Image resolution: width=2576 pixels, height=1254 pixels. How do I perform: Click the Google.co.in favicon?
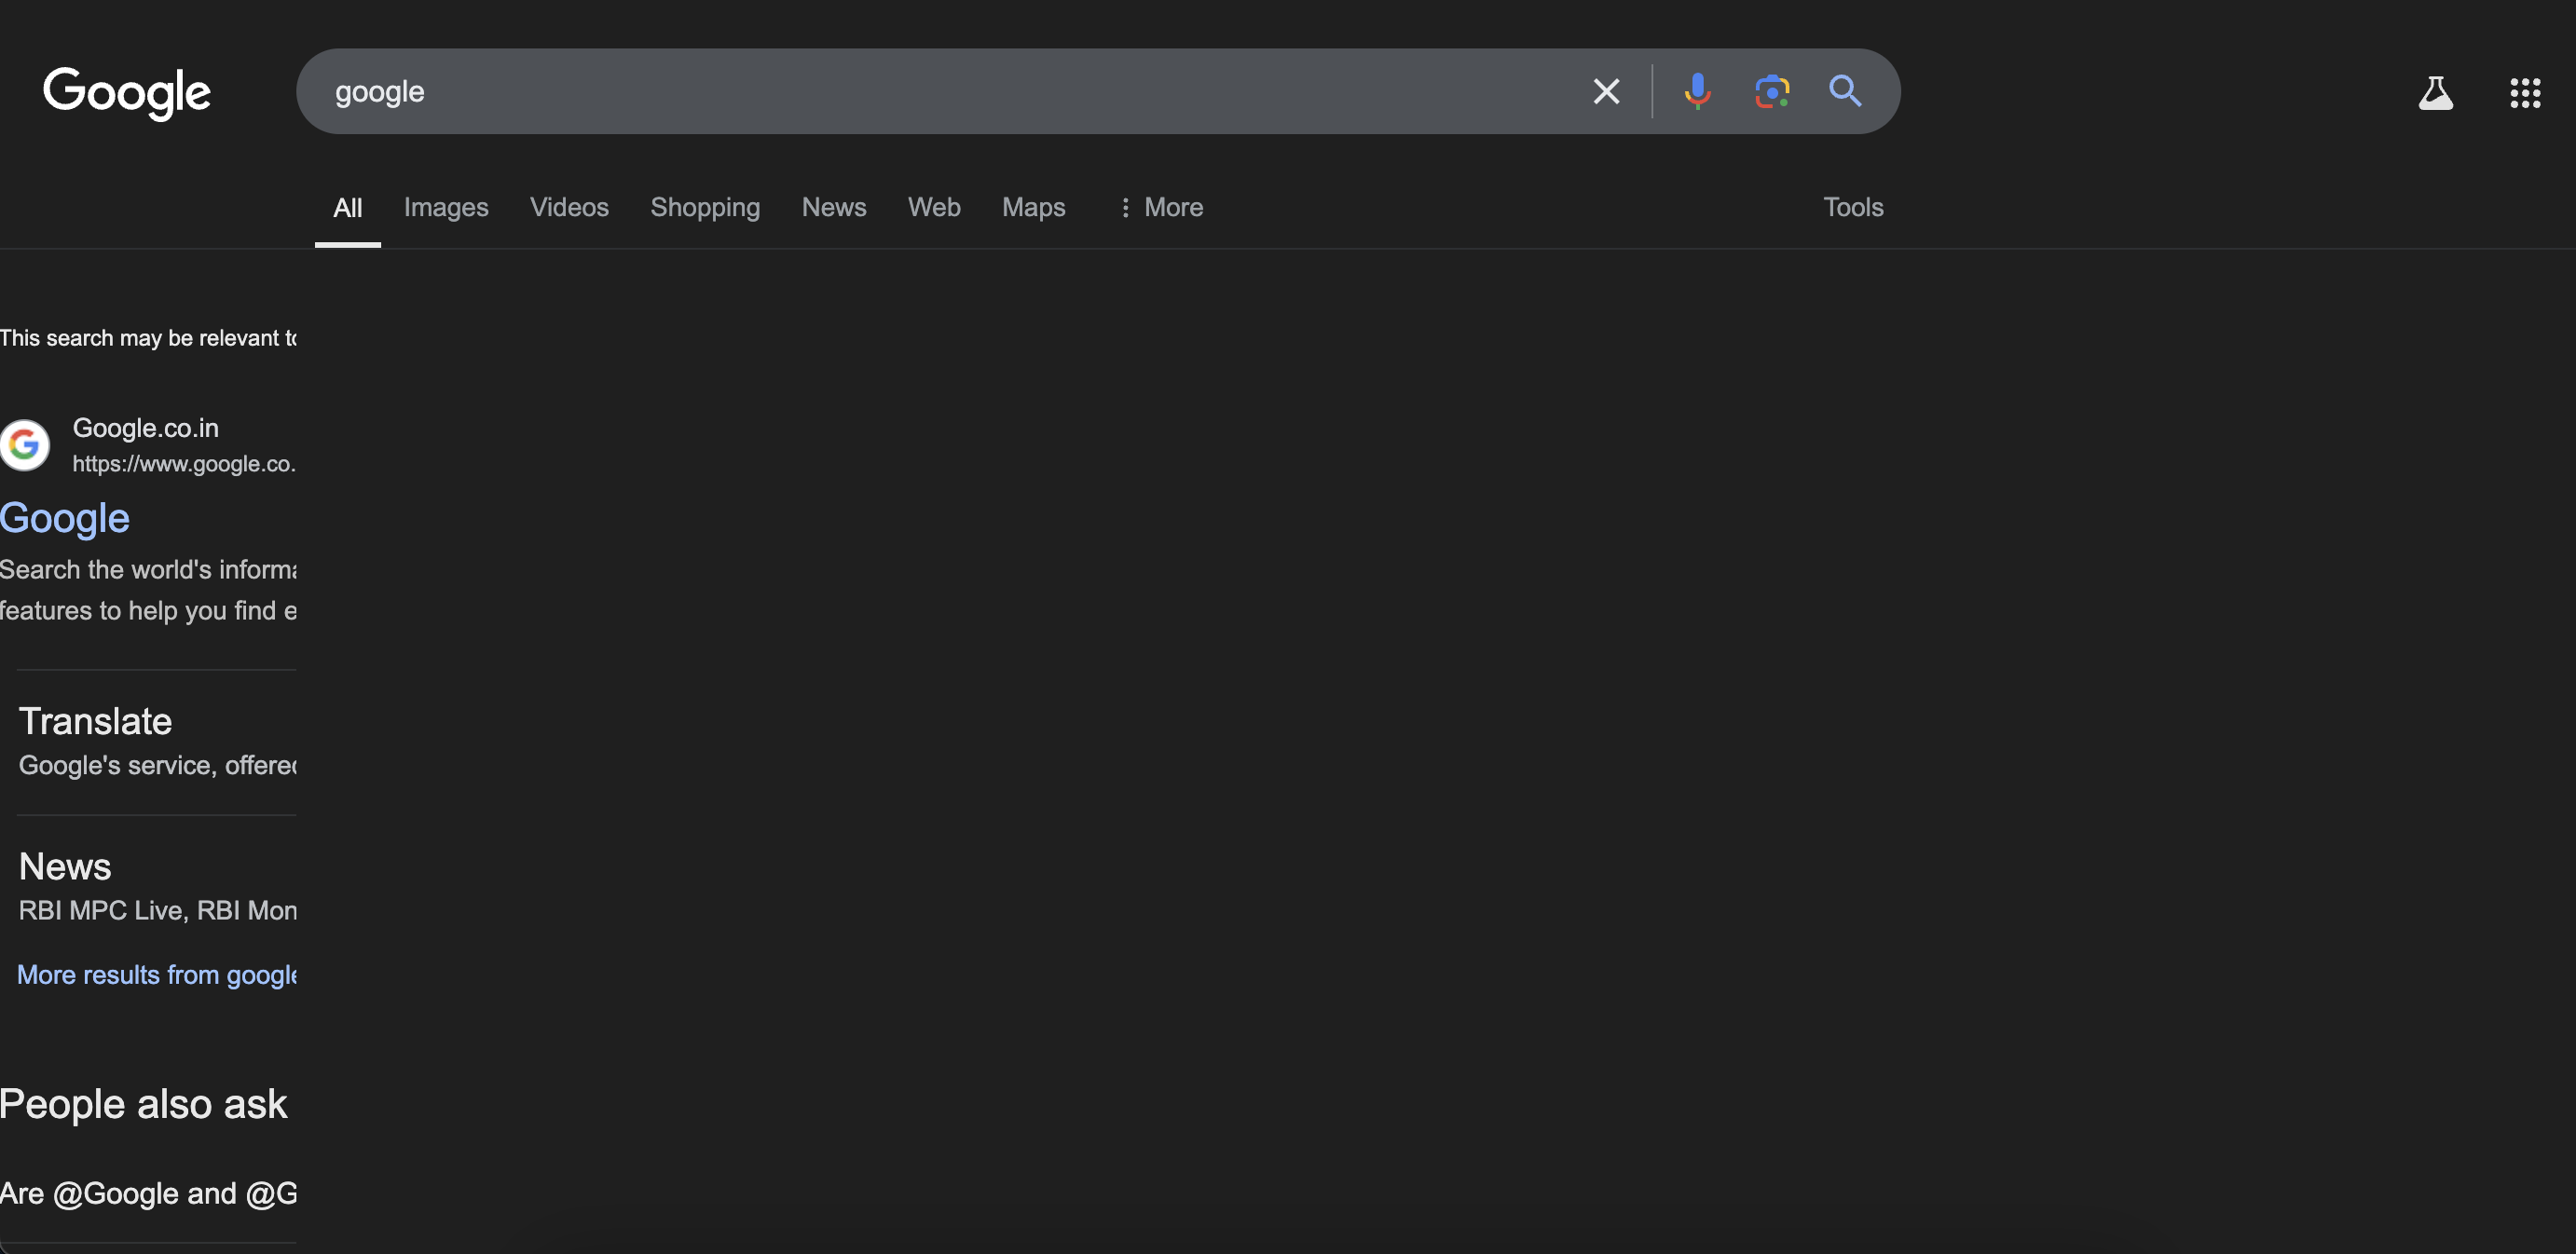coord(25,445)
